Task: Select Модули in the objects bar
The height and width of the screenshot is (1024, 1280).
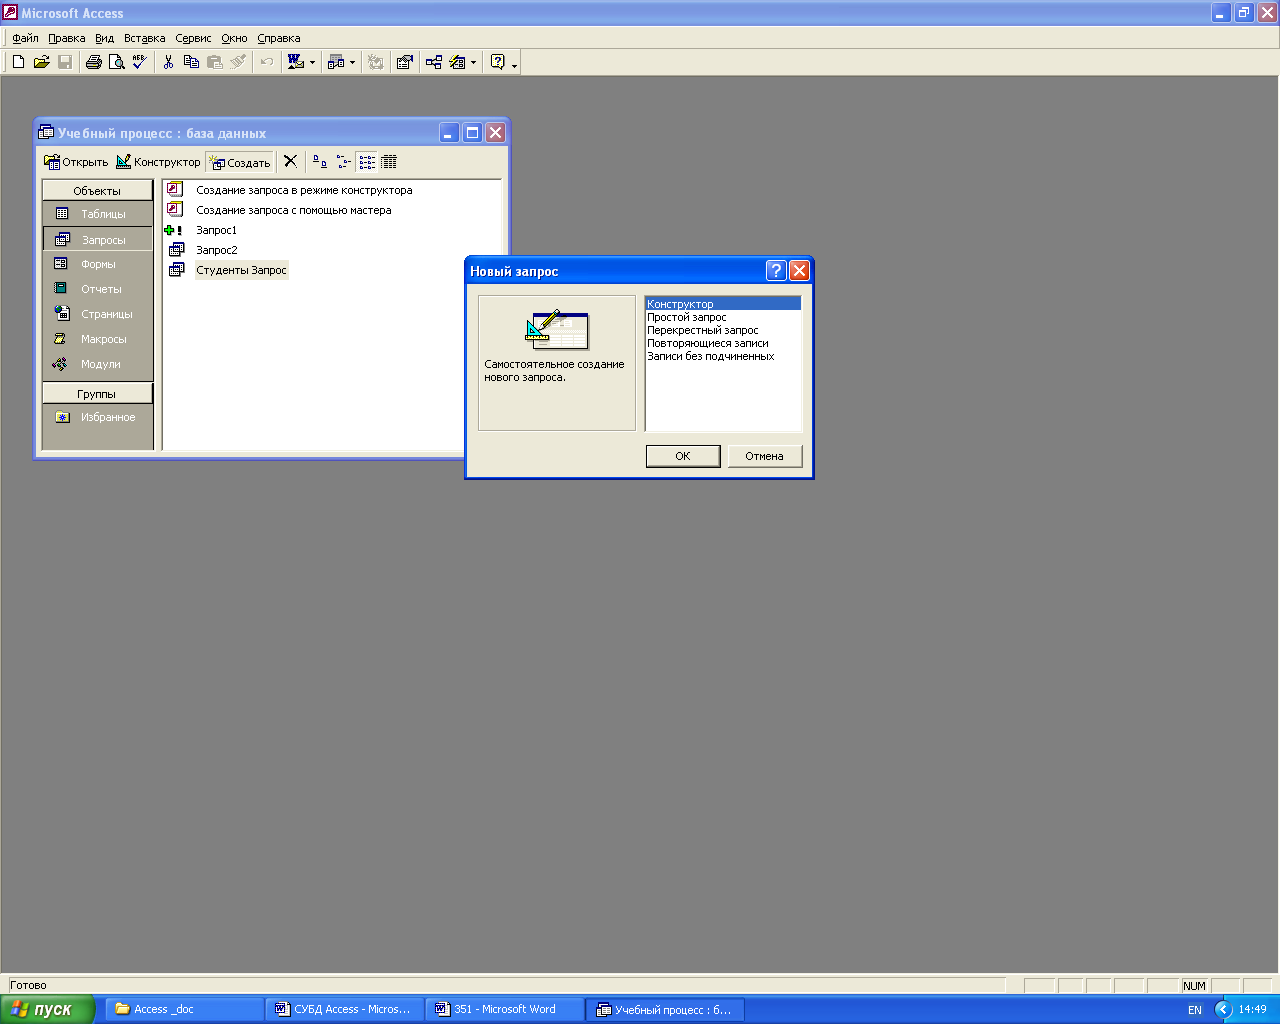Action: [x=98, y=364]
